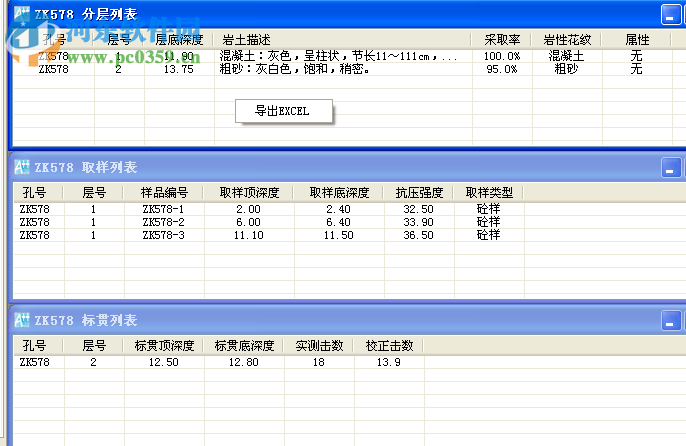Click the 36.50 compressive strength cell
The image size is (686, 446).
click(419, 235)
